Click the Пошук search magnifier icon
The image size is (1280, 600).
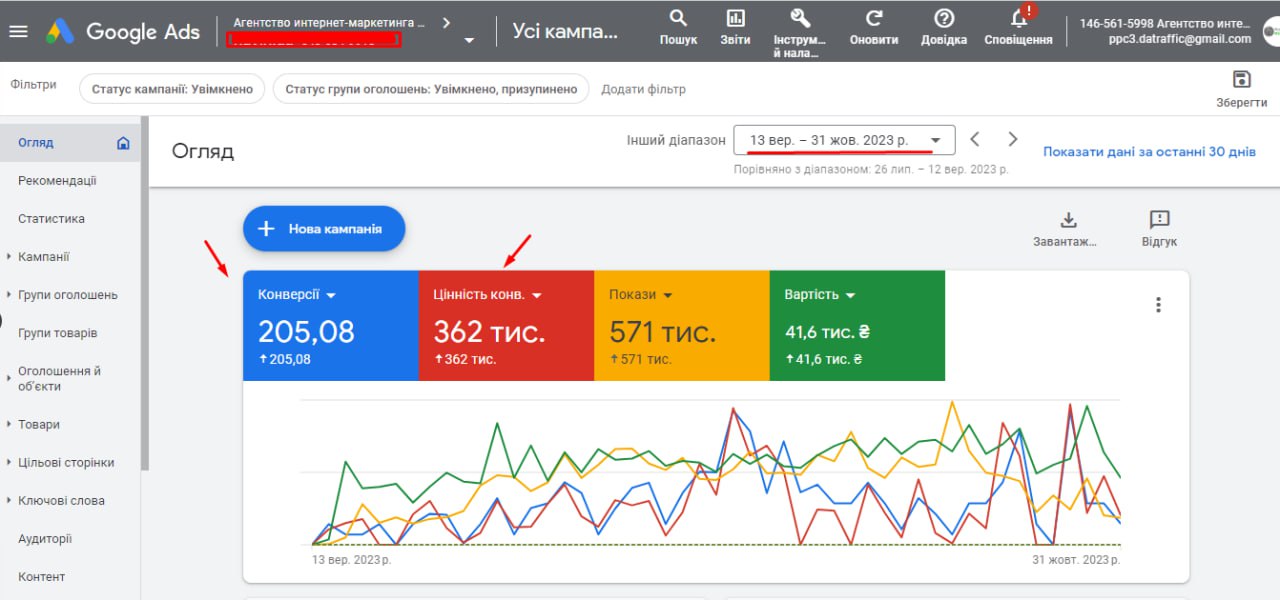[x=678, y=18]
